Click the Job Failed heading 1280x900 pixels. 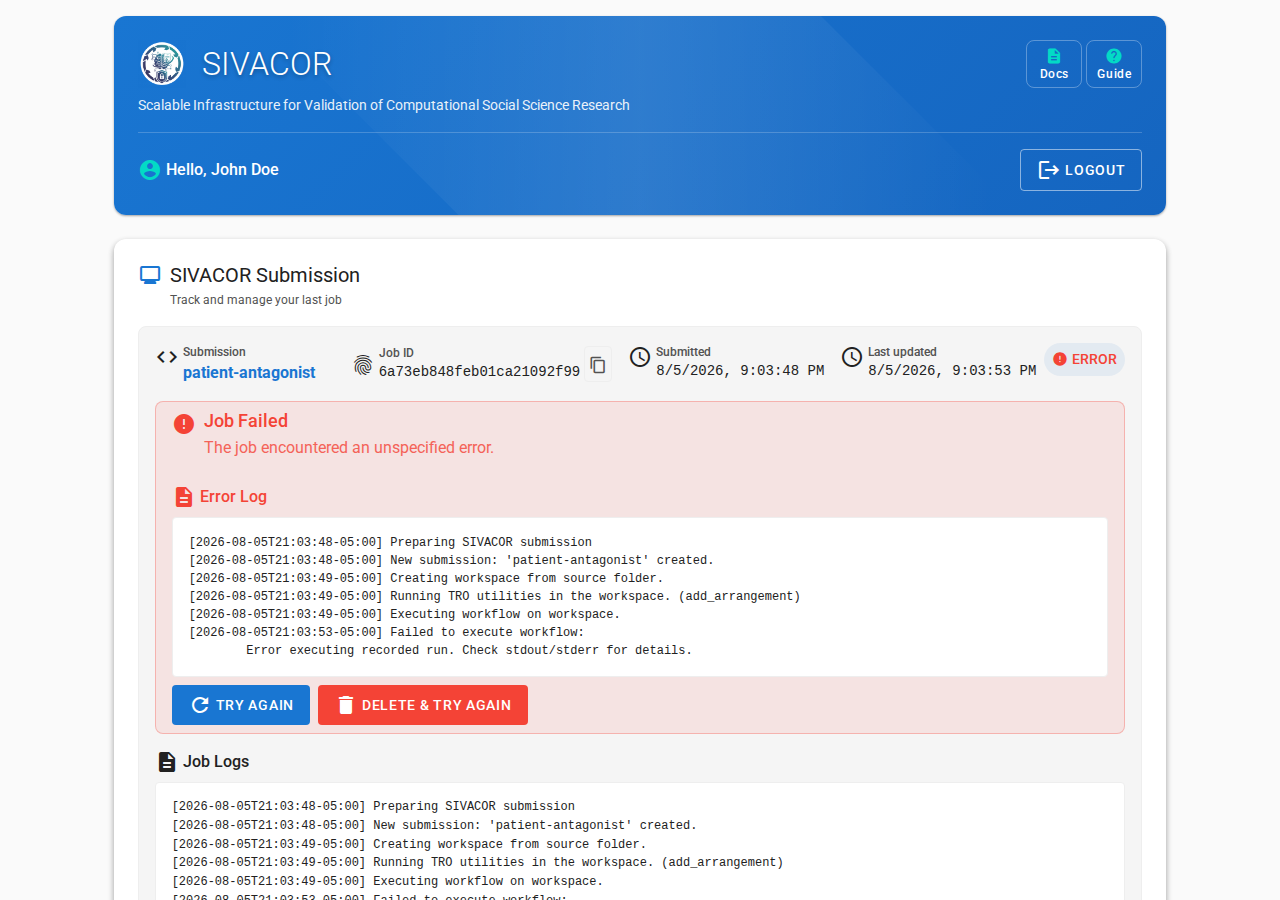(x=246, y=421)
